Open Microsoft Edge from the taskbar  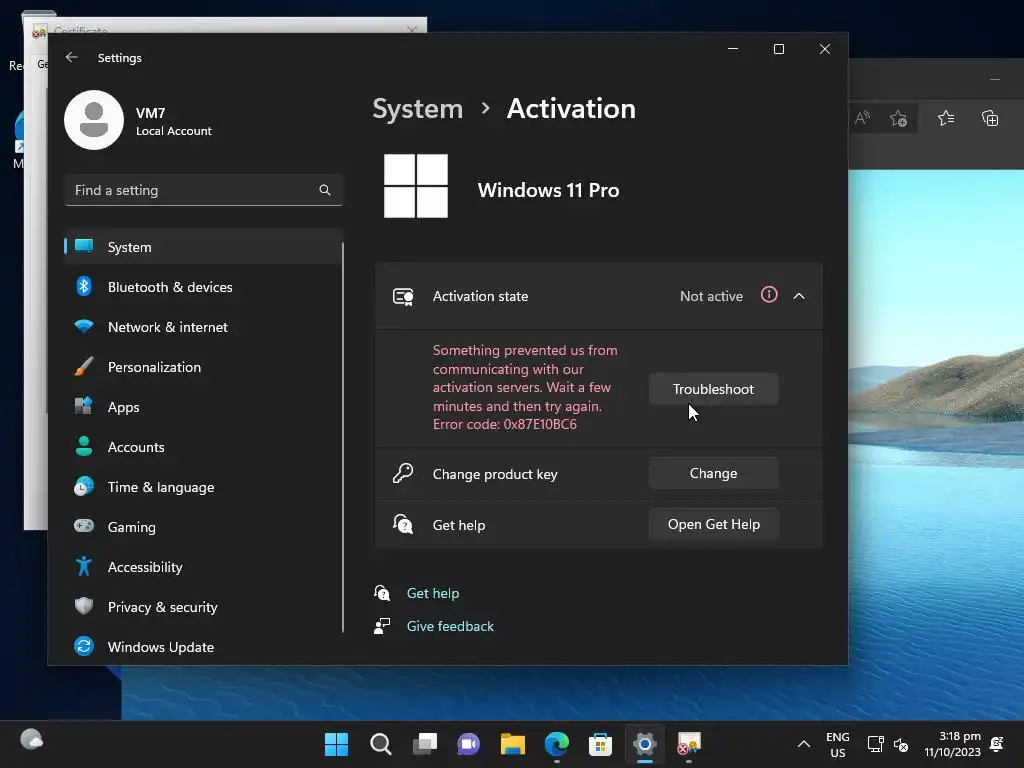(x=556, y=744)
